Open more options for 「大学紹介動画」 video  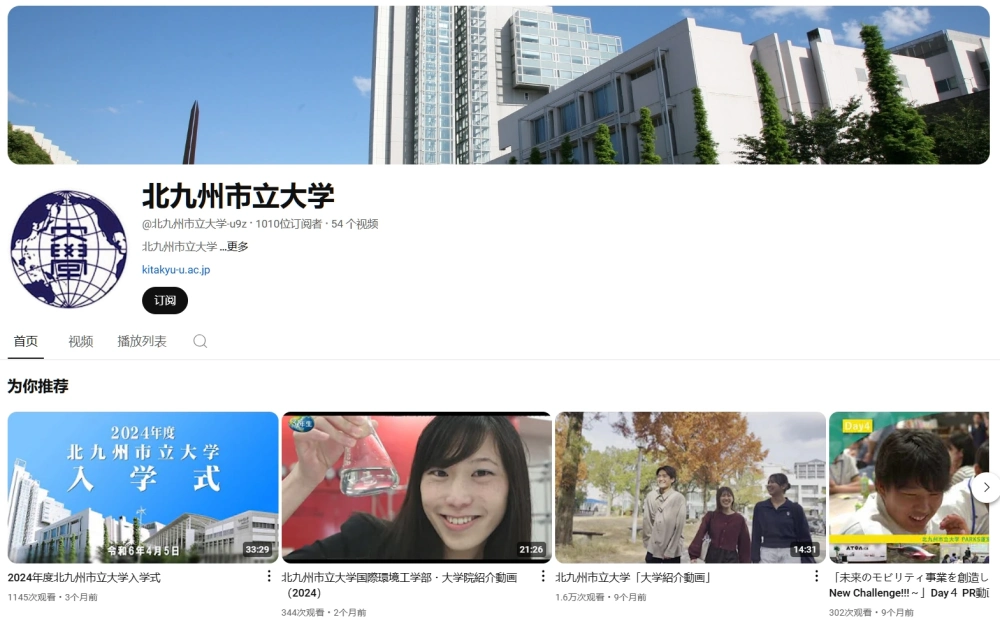tap(816, 576)
